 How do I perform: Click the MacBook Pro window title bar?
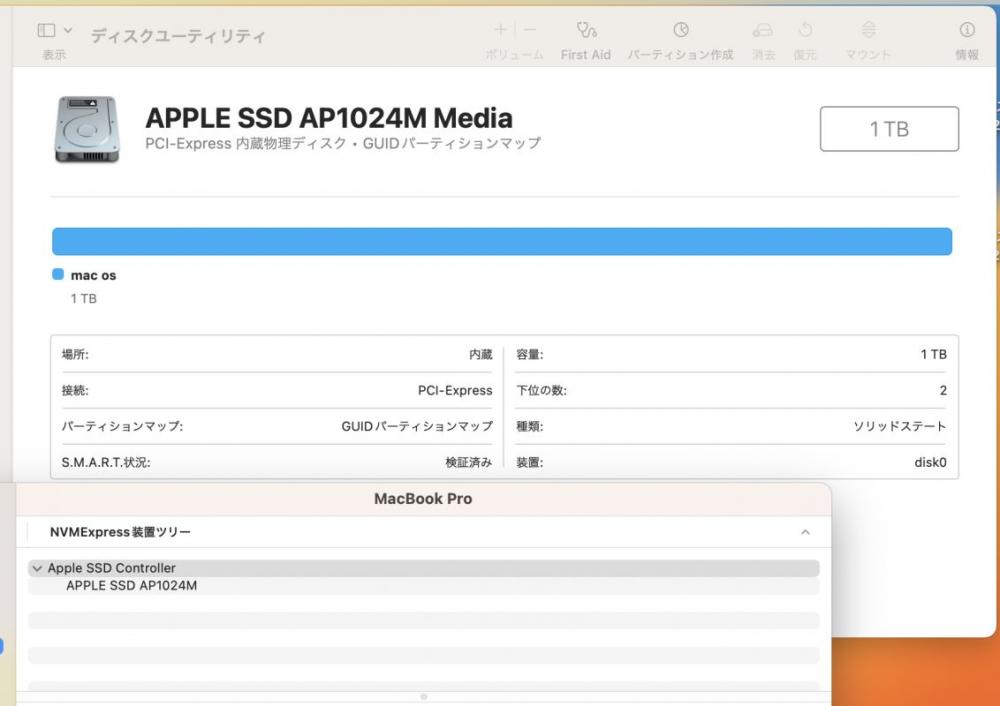pyautogui.click(x=423, y=498)
